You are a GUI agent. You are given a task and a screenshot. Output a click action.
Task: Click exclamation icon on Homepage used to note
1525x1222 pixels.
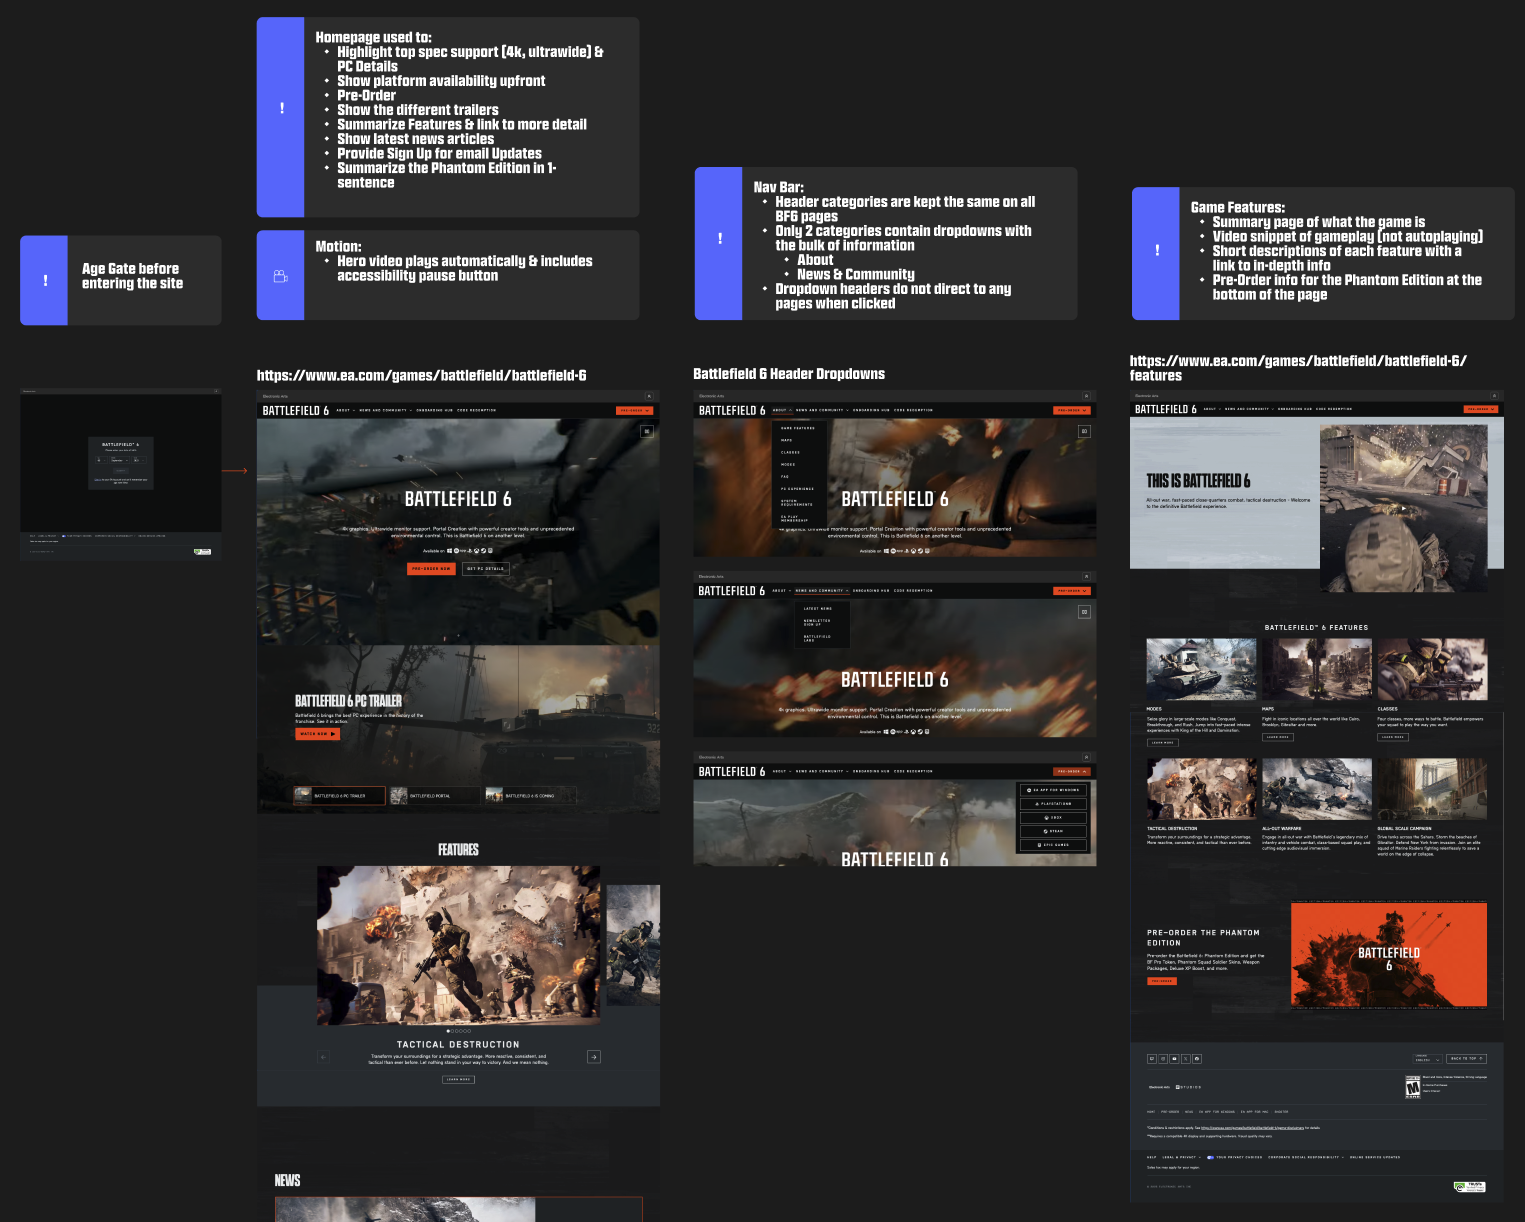click(281, 108)
